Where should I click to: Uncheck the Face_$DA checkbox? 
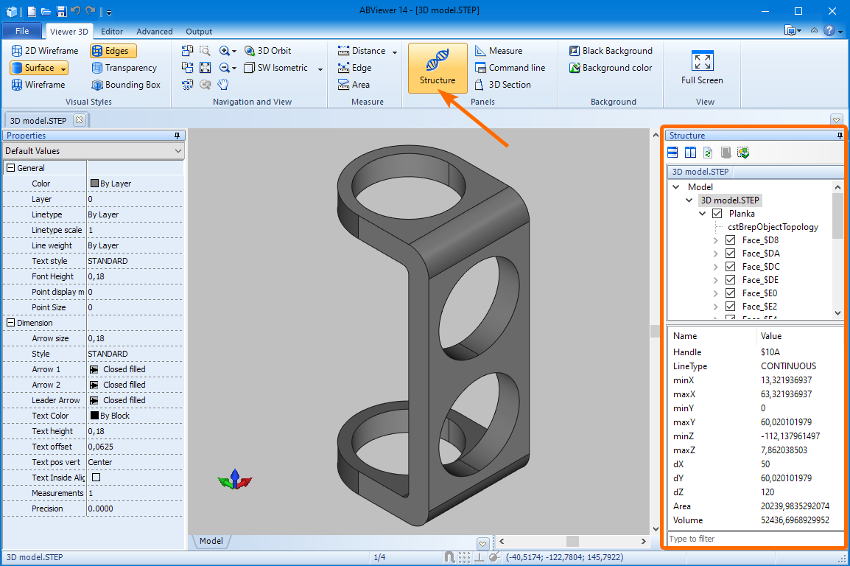tap(730, 253)
